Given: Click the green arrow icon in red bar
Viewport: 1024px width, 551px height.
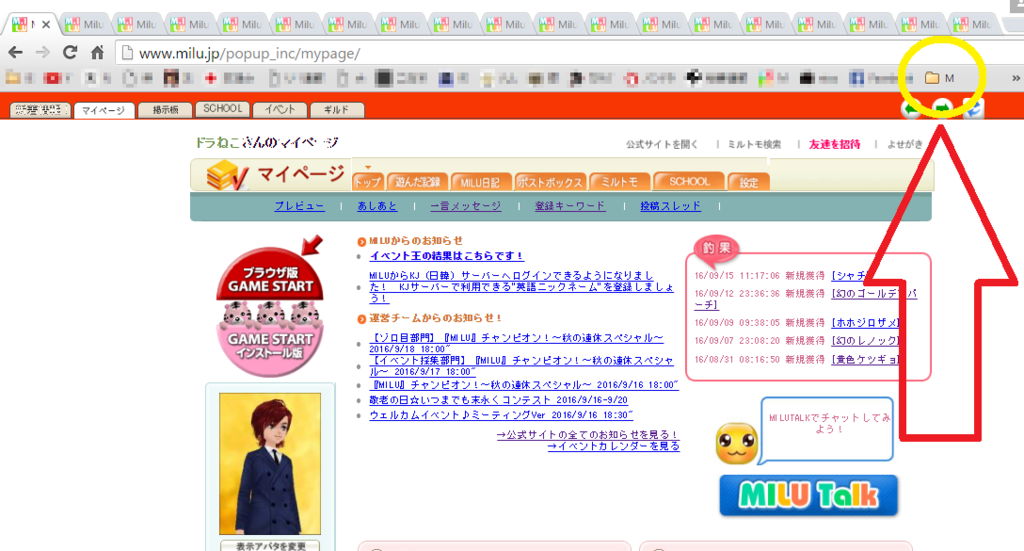Looking at the screenshot, I should [941, 108].
